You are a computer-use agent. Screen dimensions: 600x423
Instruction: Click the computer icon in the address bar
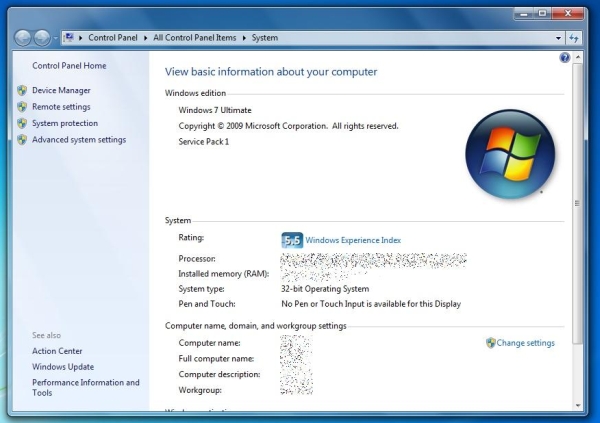pyautogui.click(x=69, y=38)
